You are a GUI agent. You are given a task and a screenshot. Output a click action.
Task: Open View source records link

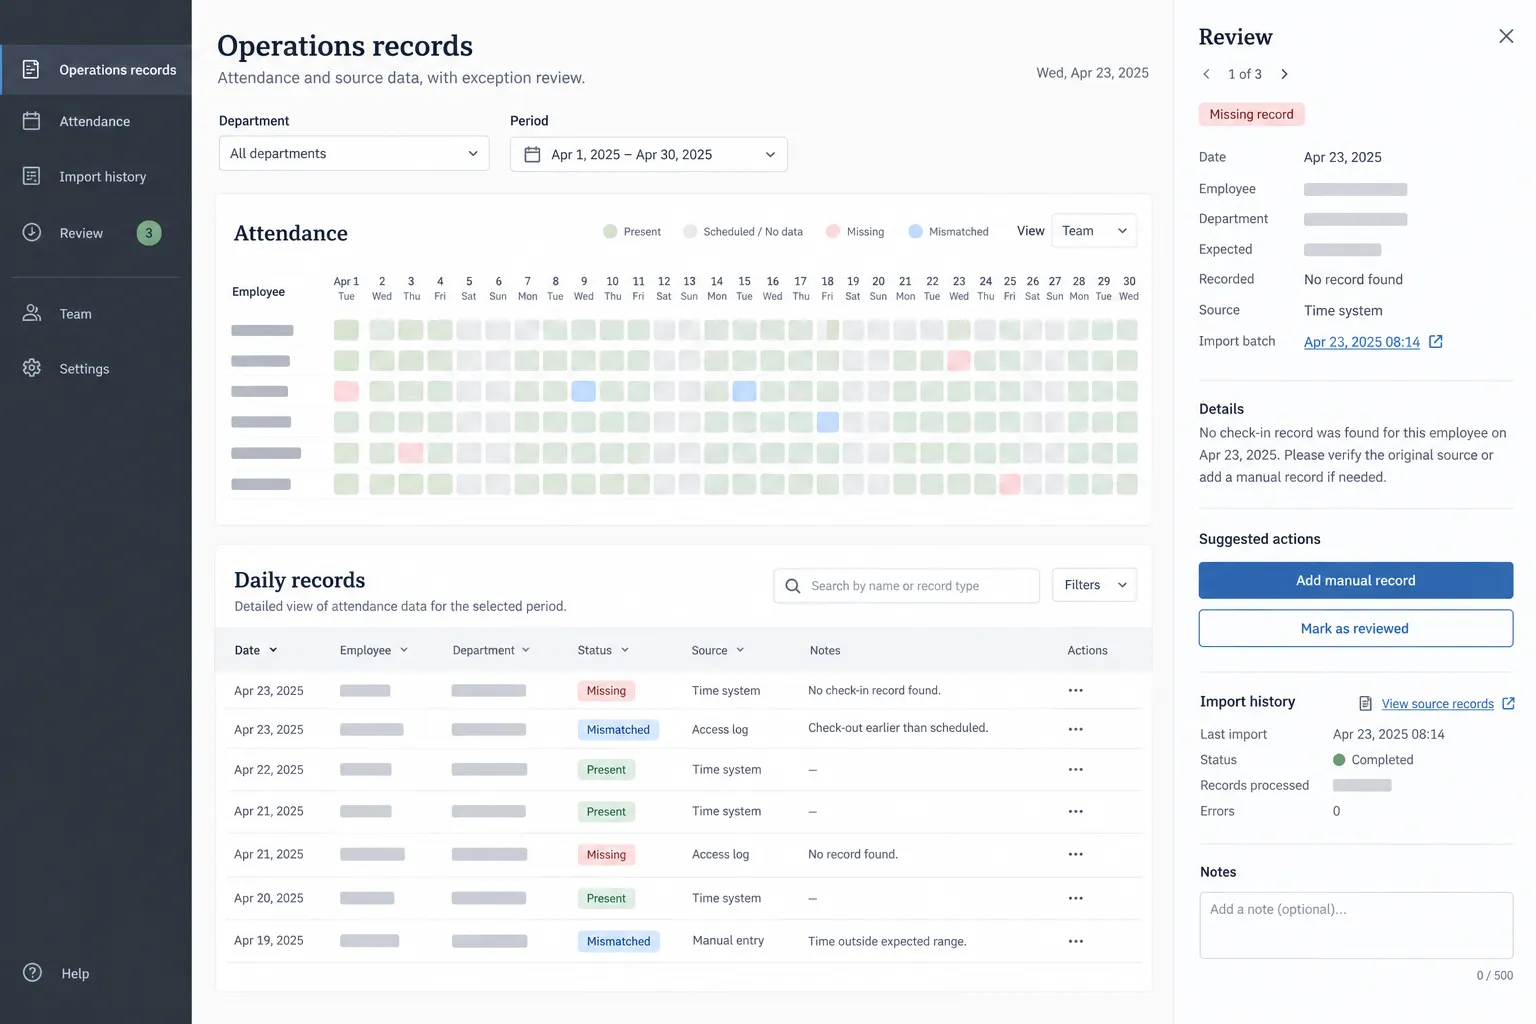point(1438,704)
